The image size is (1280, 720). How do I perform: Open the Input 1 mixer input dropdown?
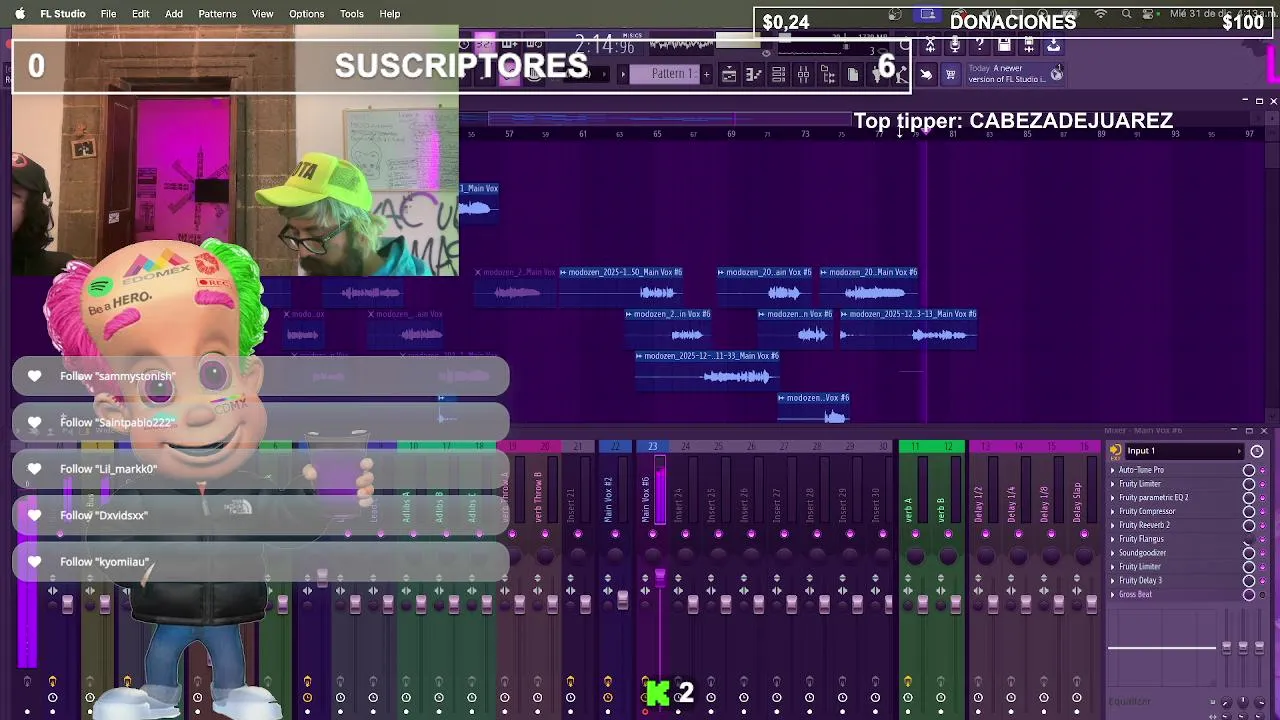coord(1183,451)
